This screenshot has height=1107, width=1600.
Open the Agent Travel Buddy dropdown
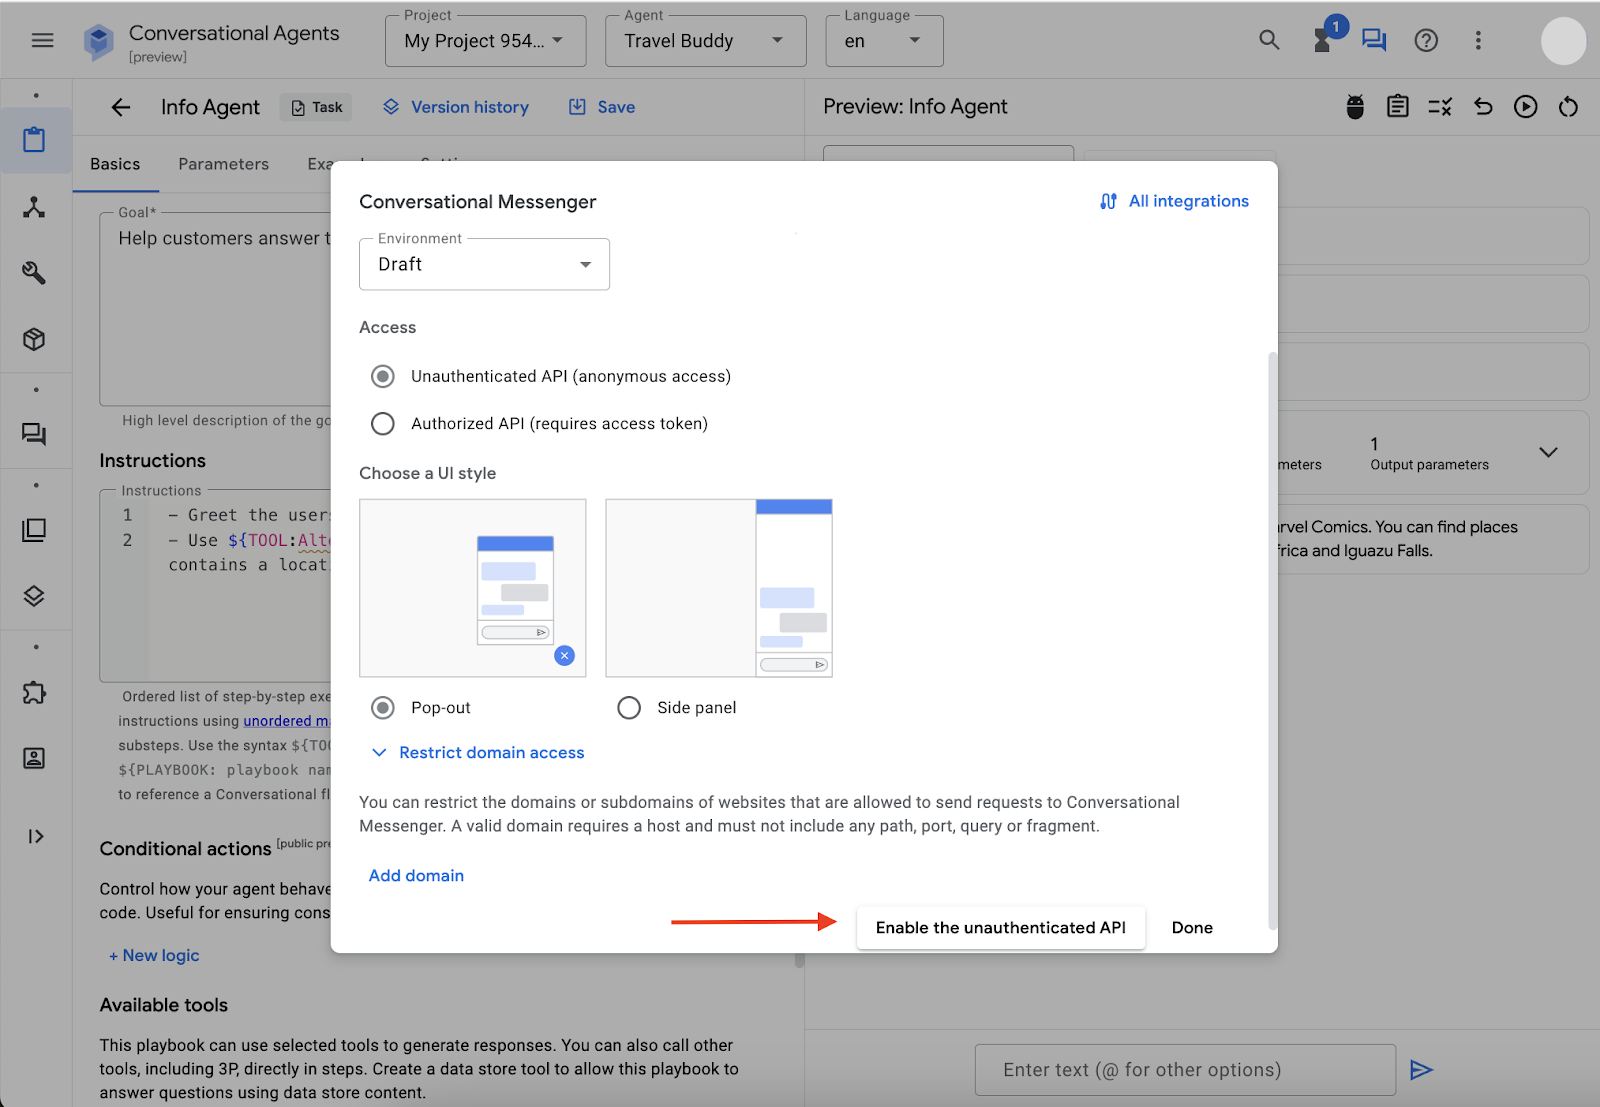pos(705,41)
